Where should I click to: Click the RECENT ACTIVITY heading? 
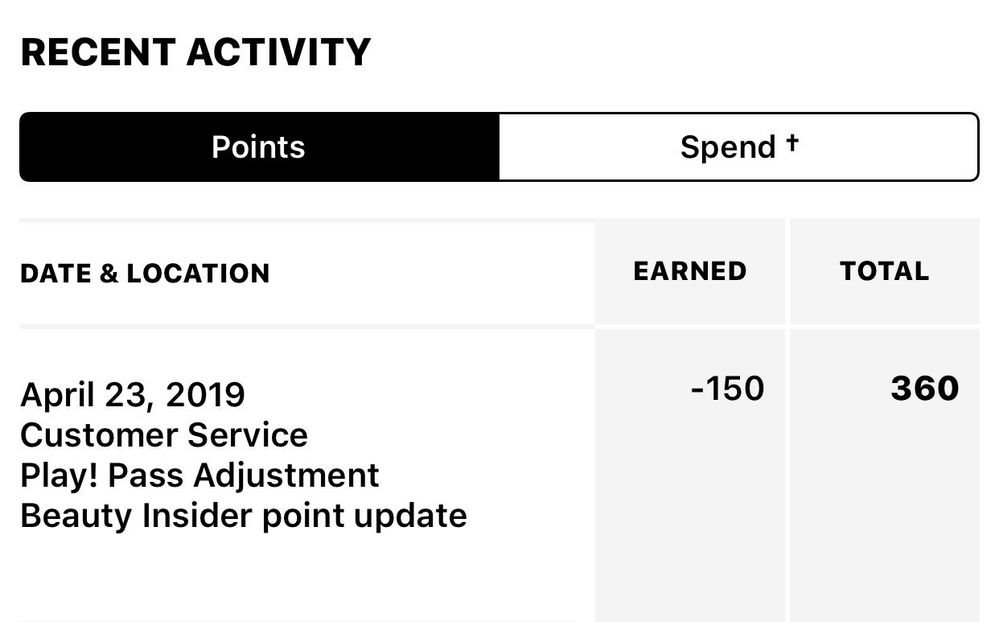click(195, 52)
